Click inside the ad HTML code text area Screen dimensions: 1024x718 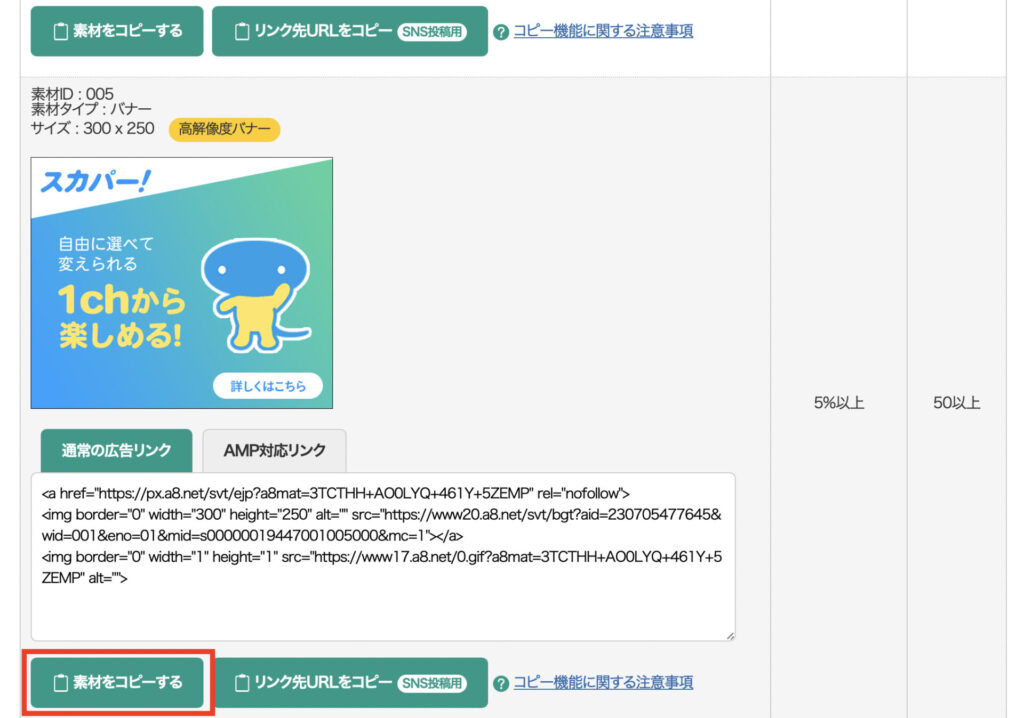click(383, 557)
